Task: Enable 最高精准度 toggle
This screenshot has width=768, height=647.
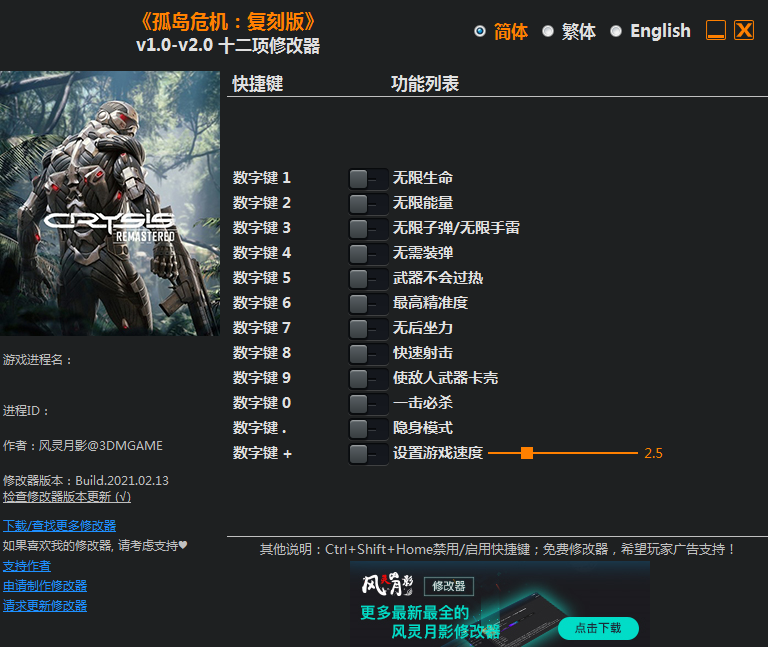Action: coord(368,304)
